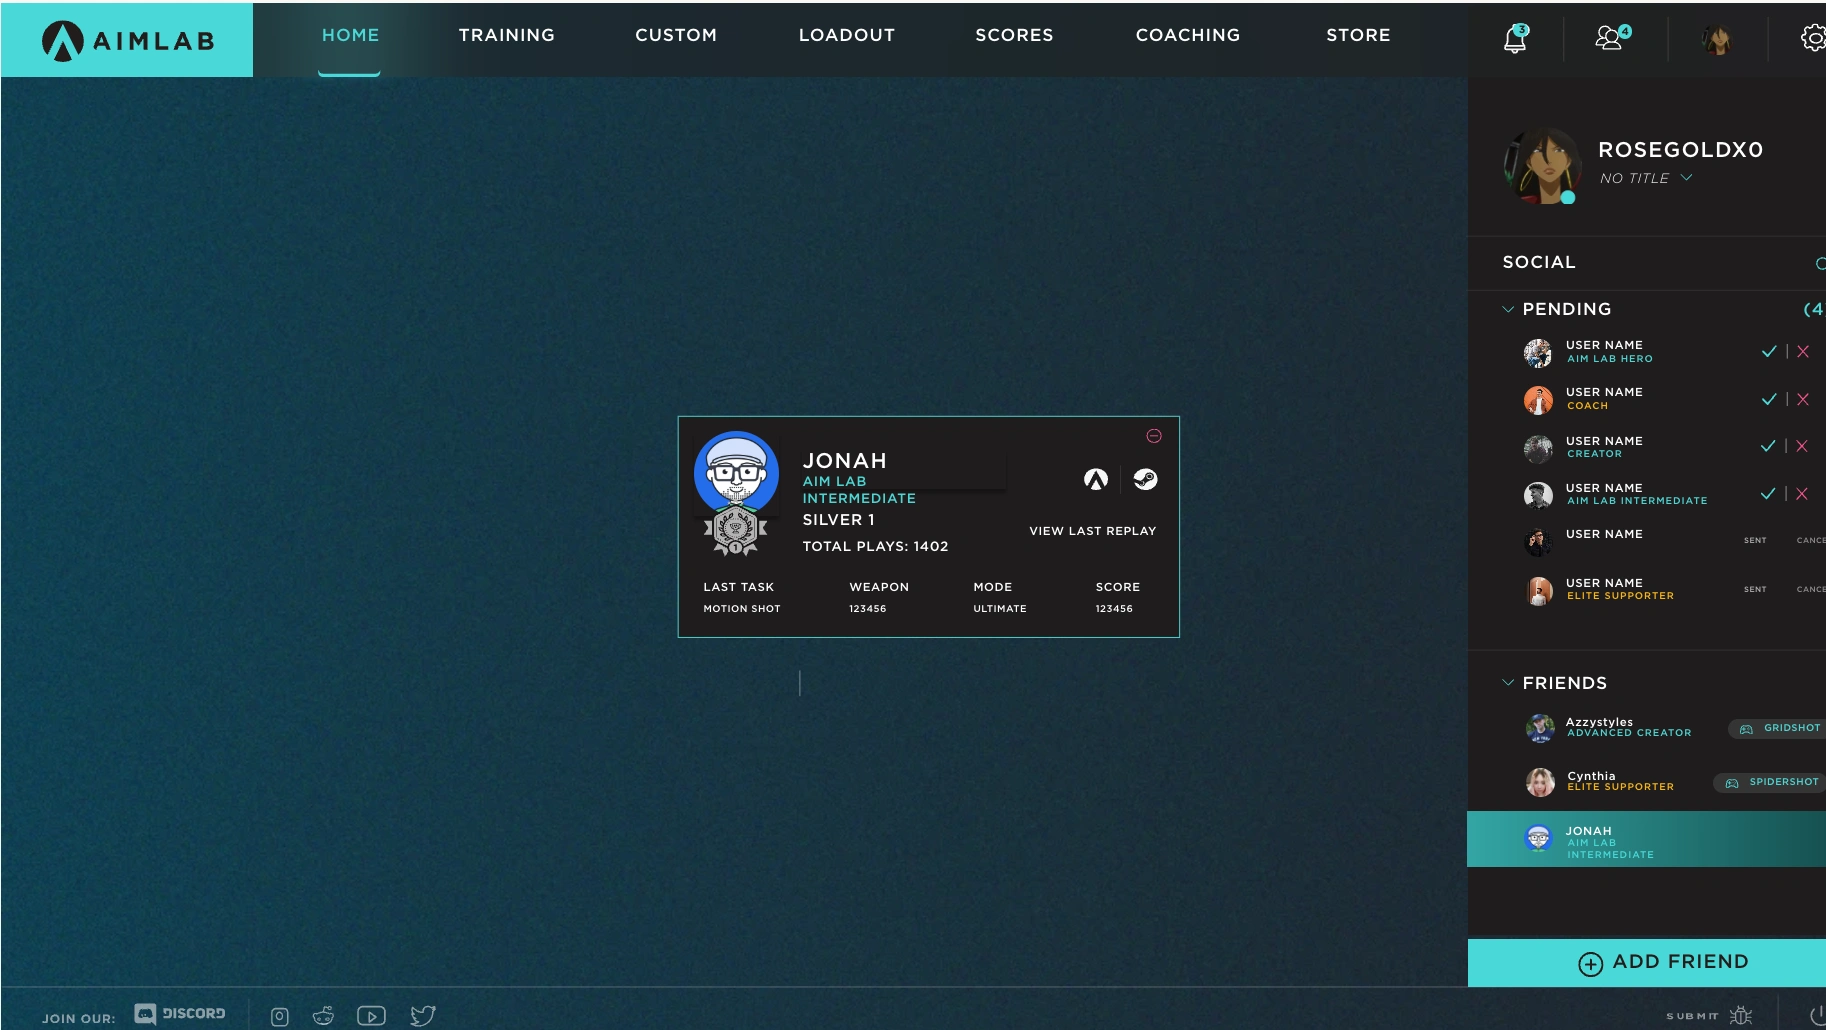Cancel the sent request to Elite Supporter user

1811,589
